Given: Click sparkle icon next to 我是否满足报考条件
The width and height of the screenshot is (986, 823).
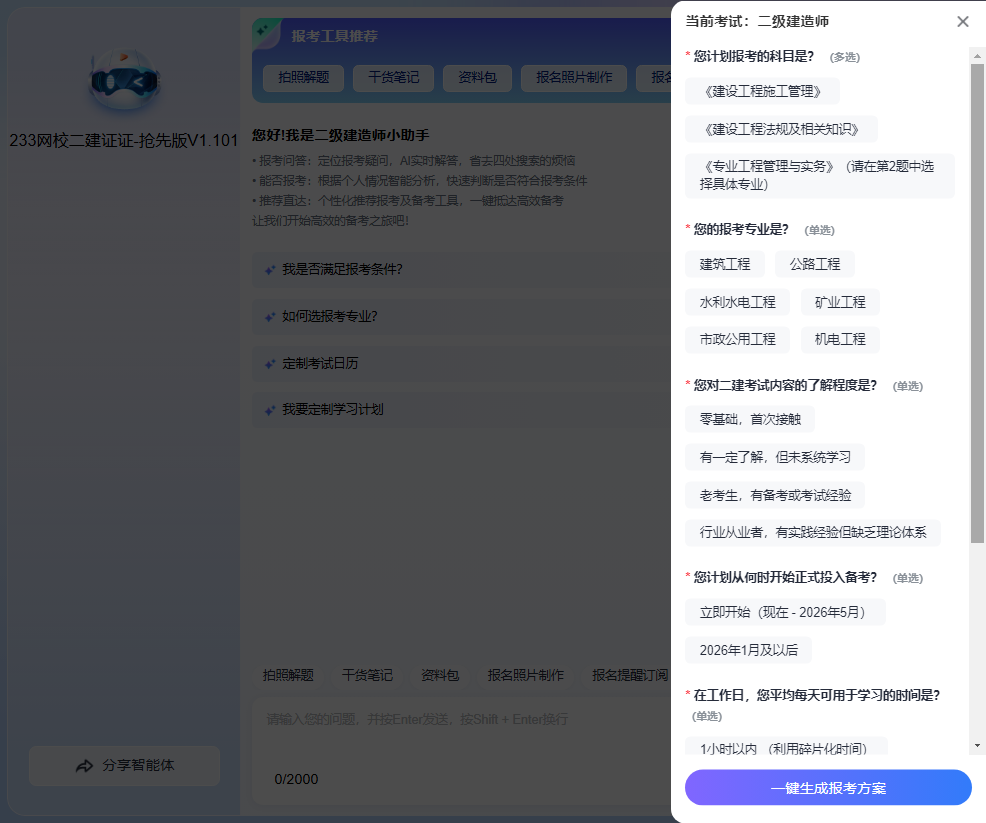Looking at the screenshot, I should pyautogui.click(x=269, y=270).
